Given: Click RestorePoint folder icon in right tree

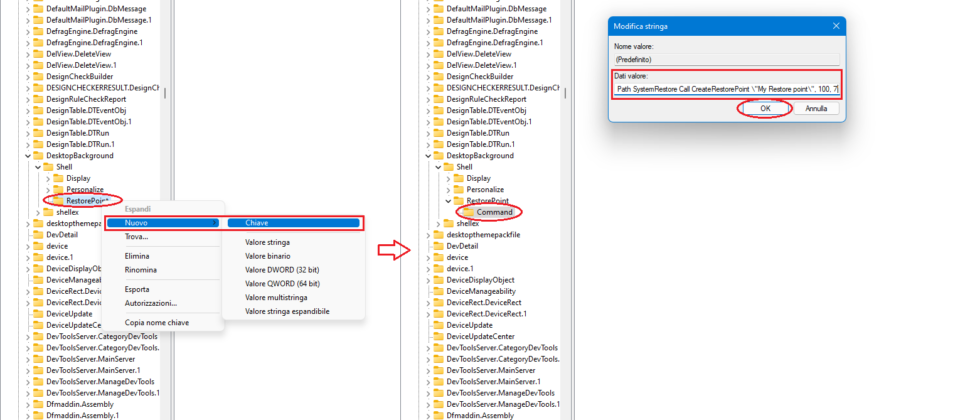Looking at the screenshot, I should point(458,201).
